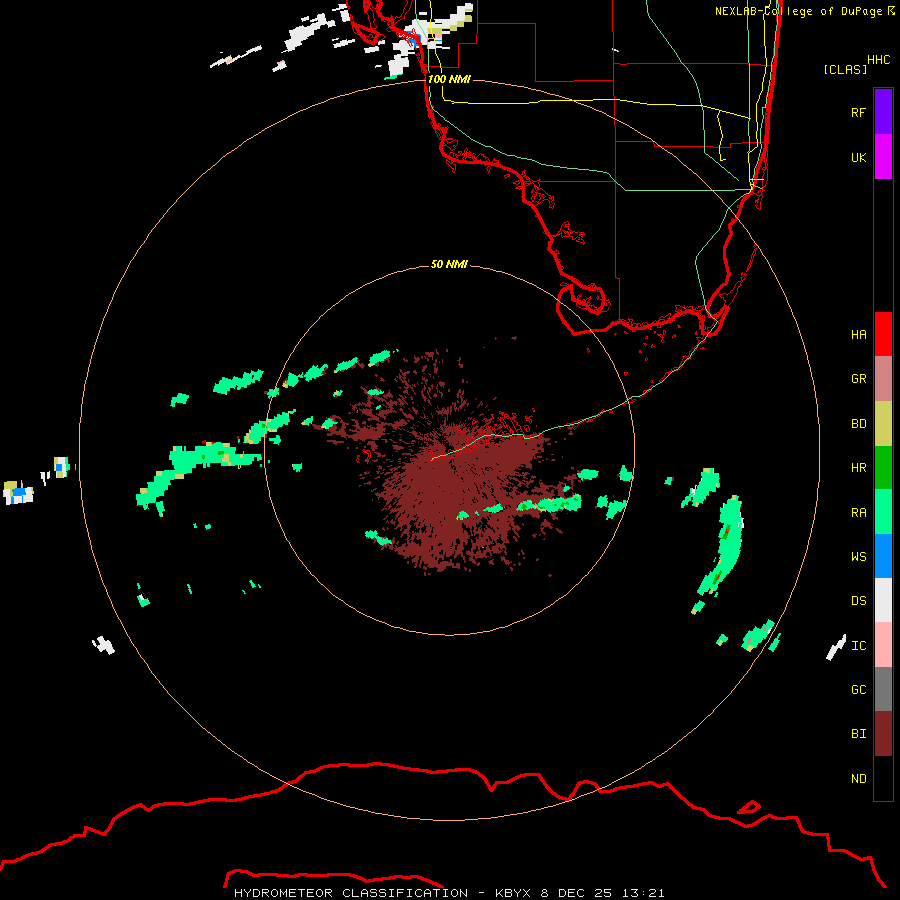Click the NEXLAB-College of DuPage credit text
Viewport: 900px width, 900px height.
click(x=798, y=11)
